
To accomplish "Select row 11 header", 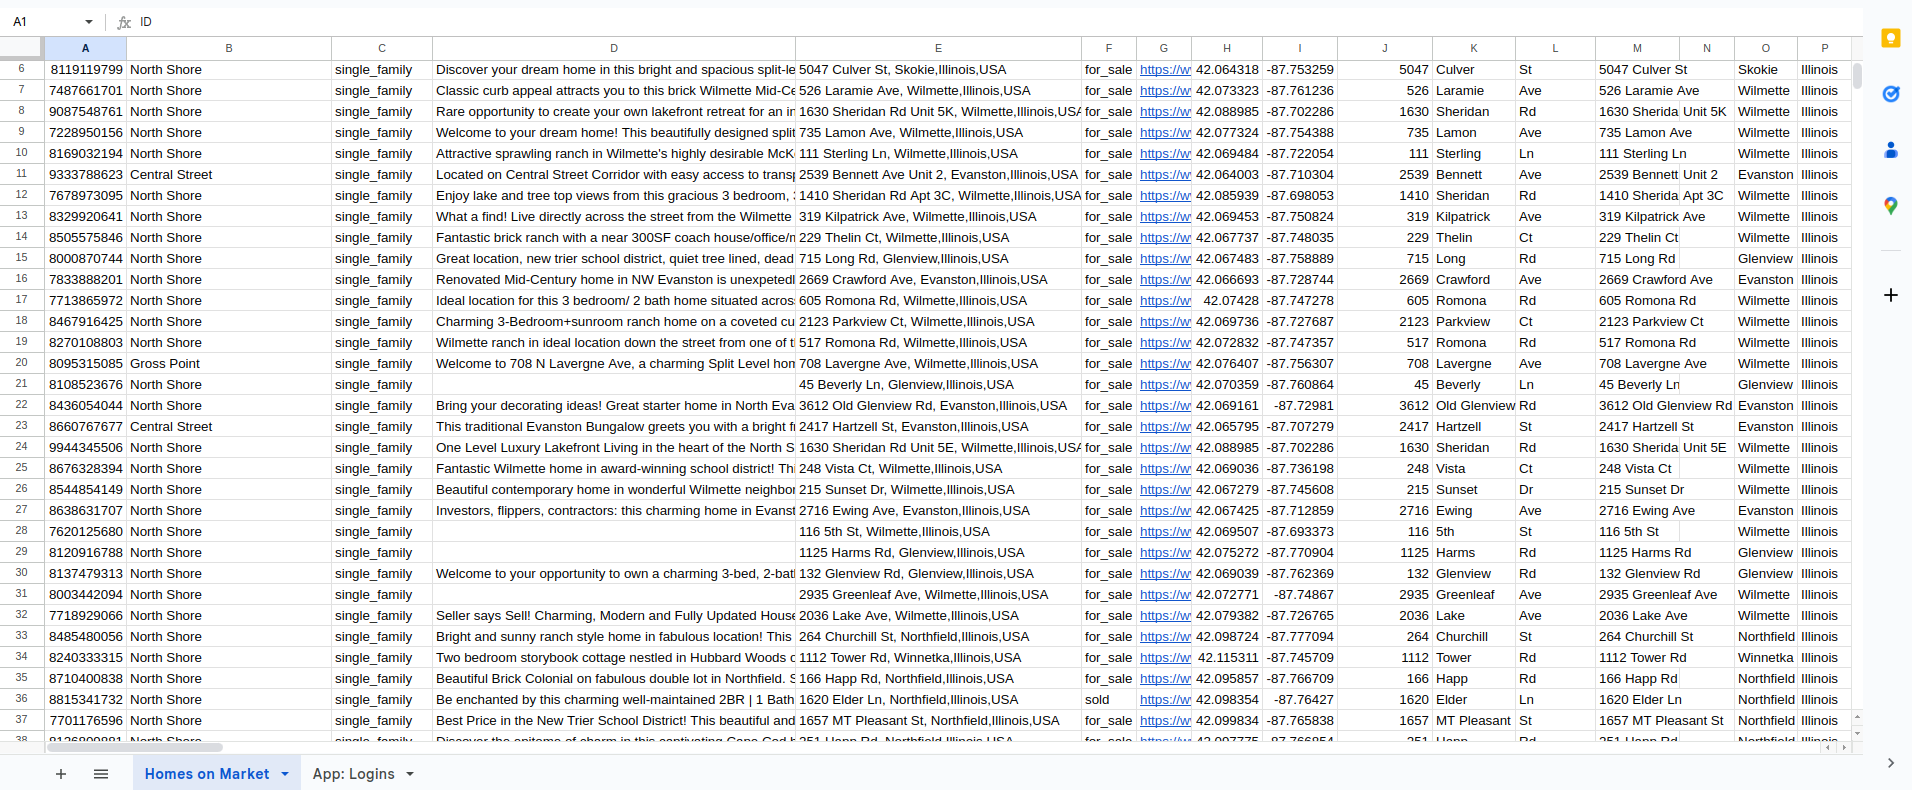I will [x=21, y=174].
